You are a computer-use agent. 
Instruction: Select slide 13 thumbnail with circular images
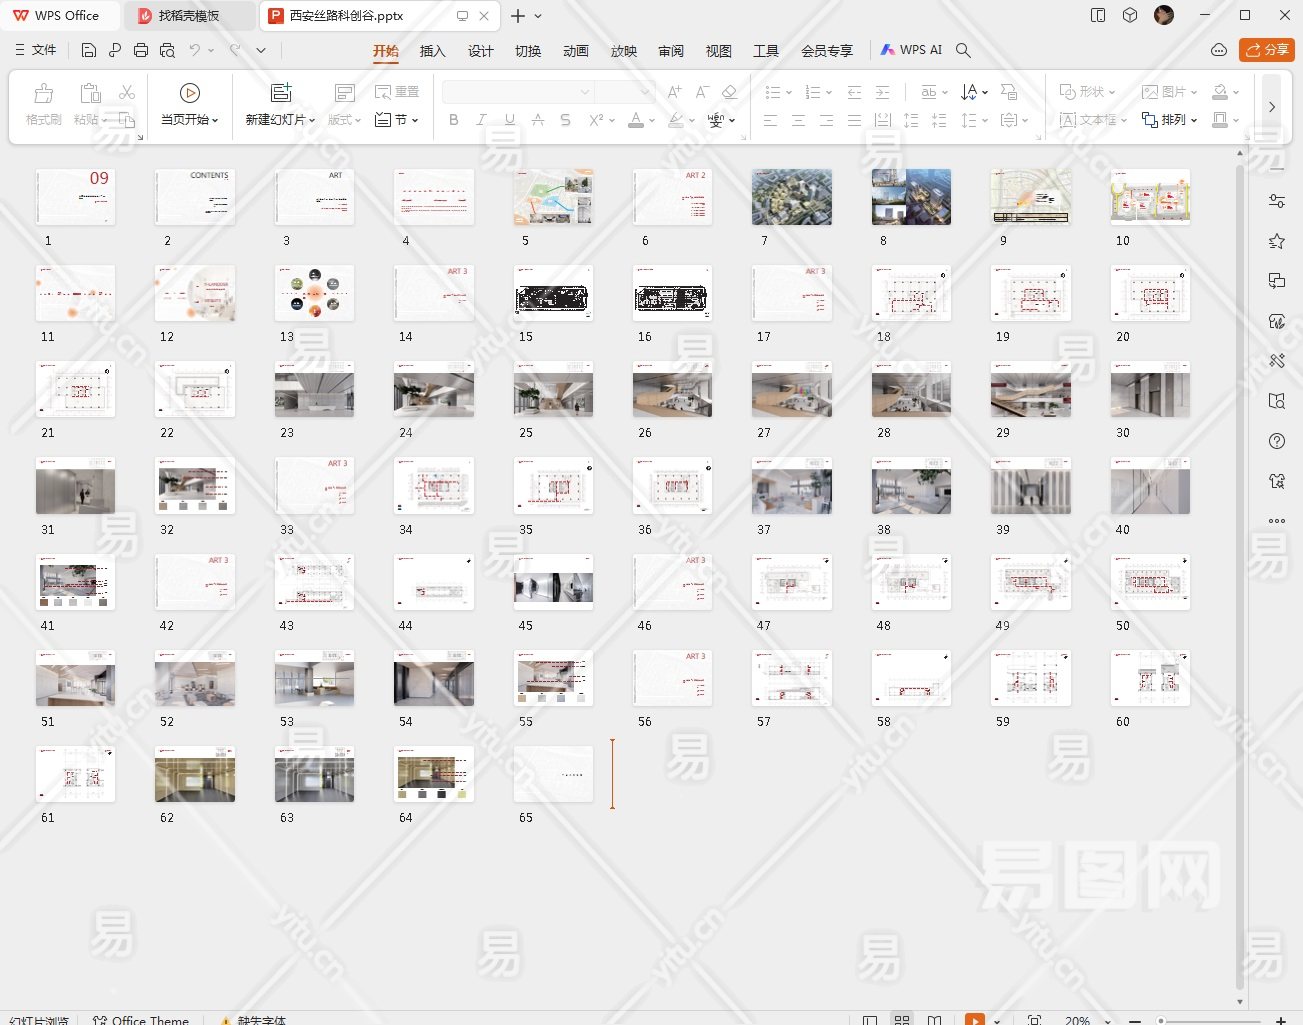[314, 293]
